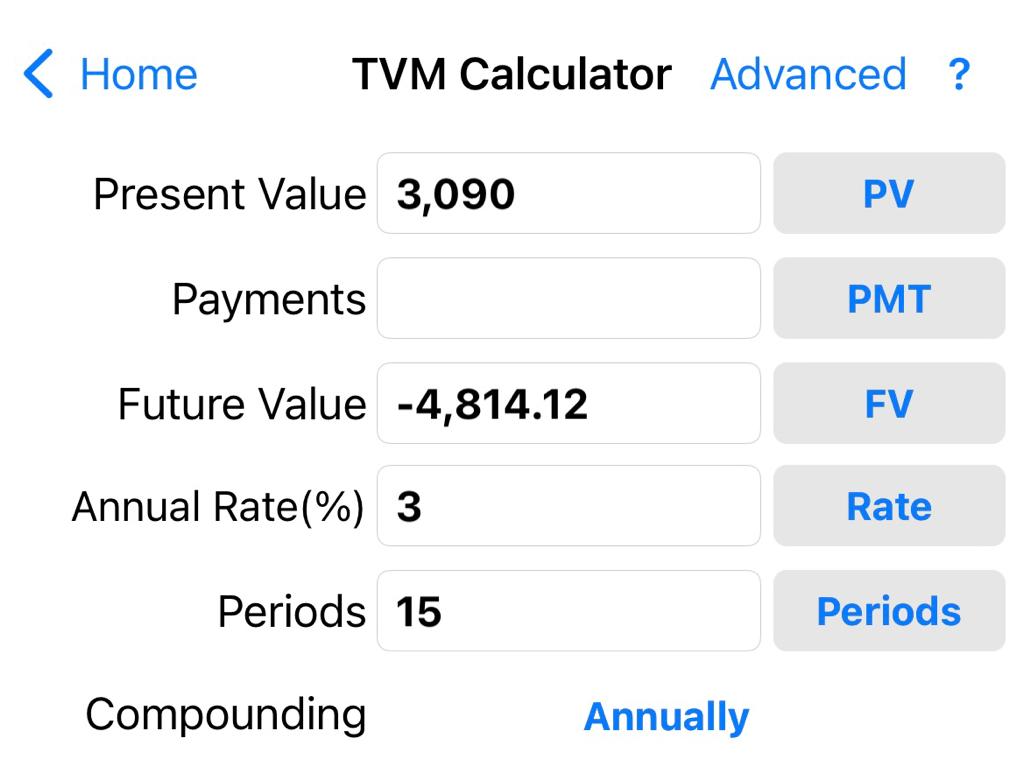Select the empty Payments input field
Image resolution: width=1024 pixels, height=774 pixels.
pyautogui.click(x=568, y=299)
